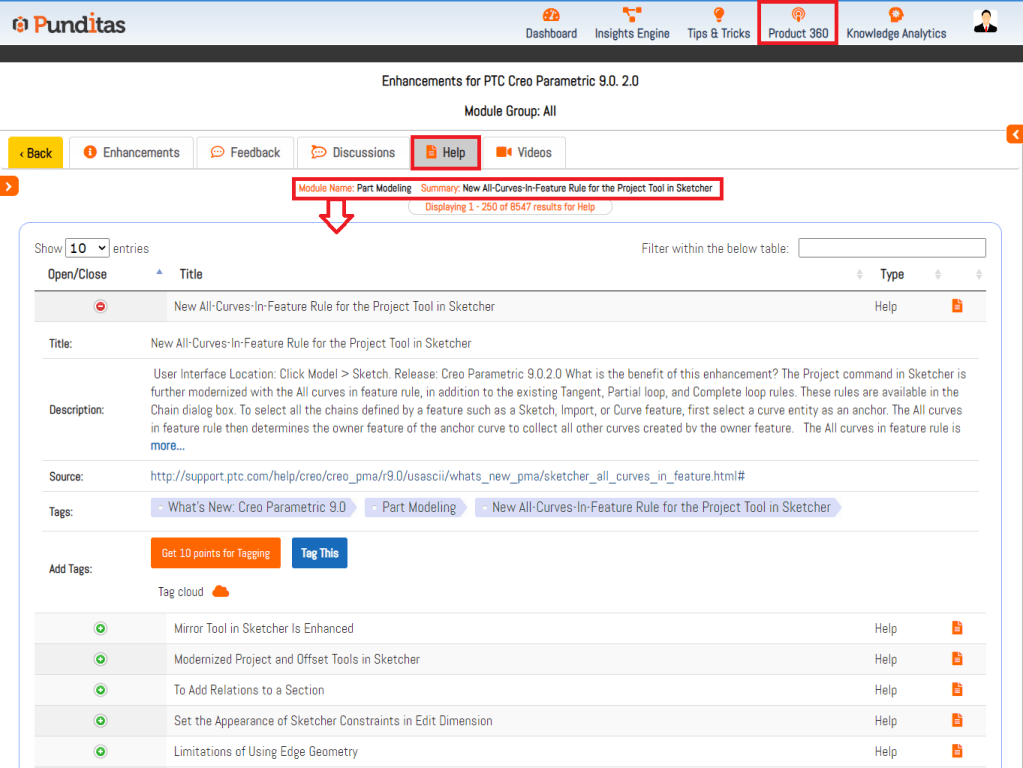Click the Tips & Tricks lightbulb icon
The width and height of the screenshot is (1023, 768).
(718, 15)
